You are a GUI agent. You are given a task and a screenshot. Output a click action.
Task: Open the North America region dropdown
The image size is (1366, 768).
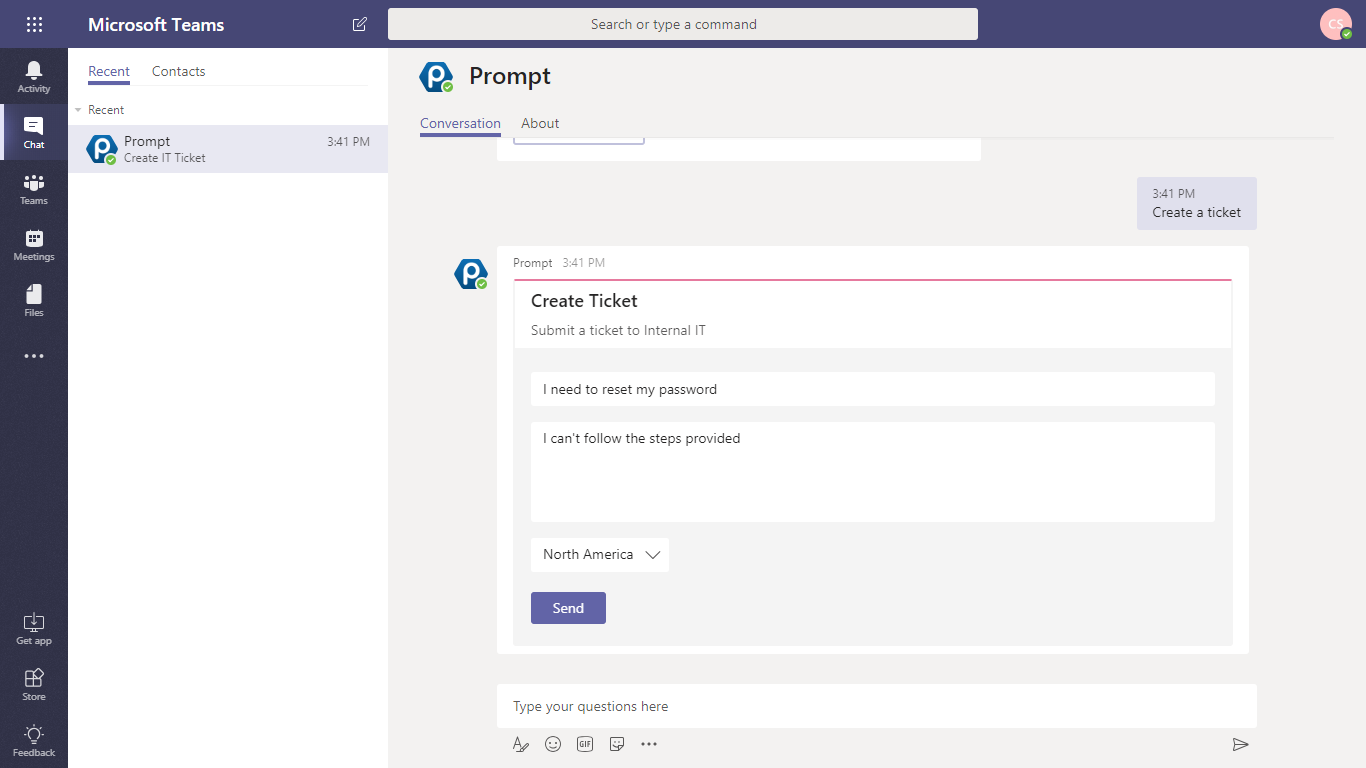[600, 555]
